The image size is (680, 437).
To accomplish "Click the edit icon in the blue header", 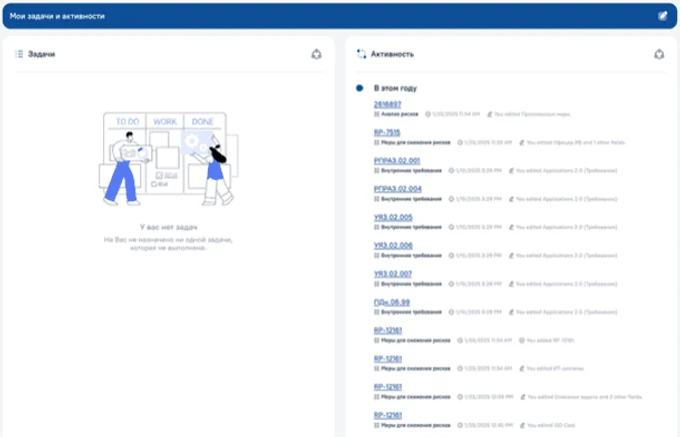I will [x=662, y=16].
